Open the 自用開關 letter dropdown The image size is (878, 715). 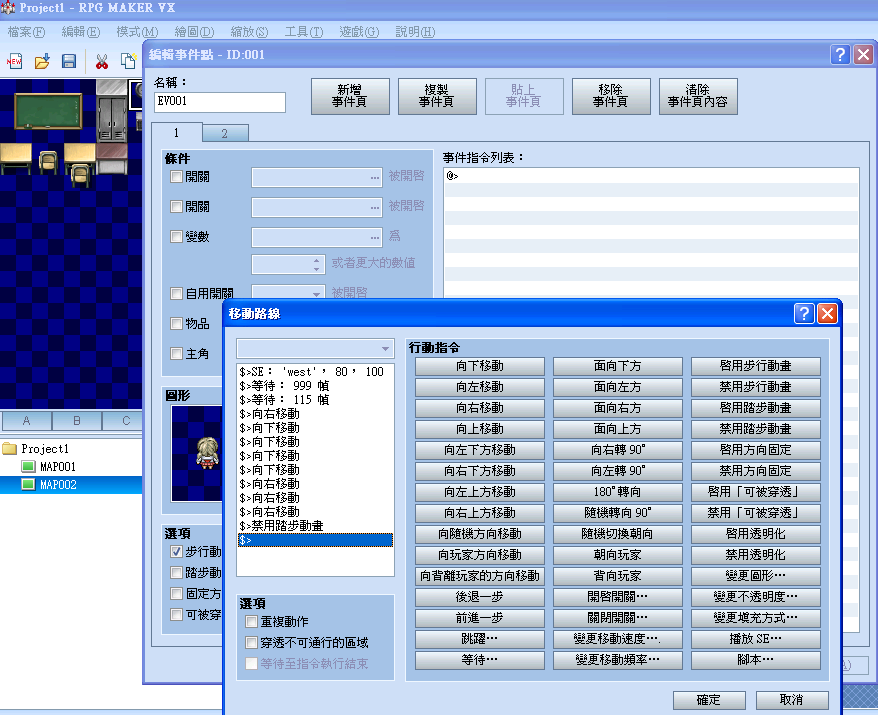tap(288, 293)
